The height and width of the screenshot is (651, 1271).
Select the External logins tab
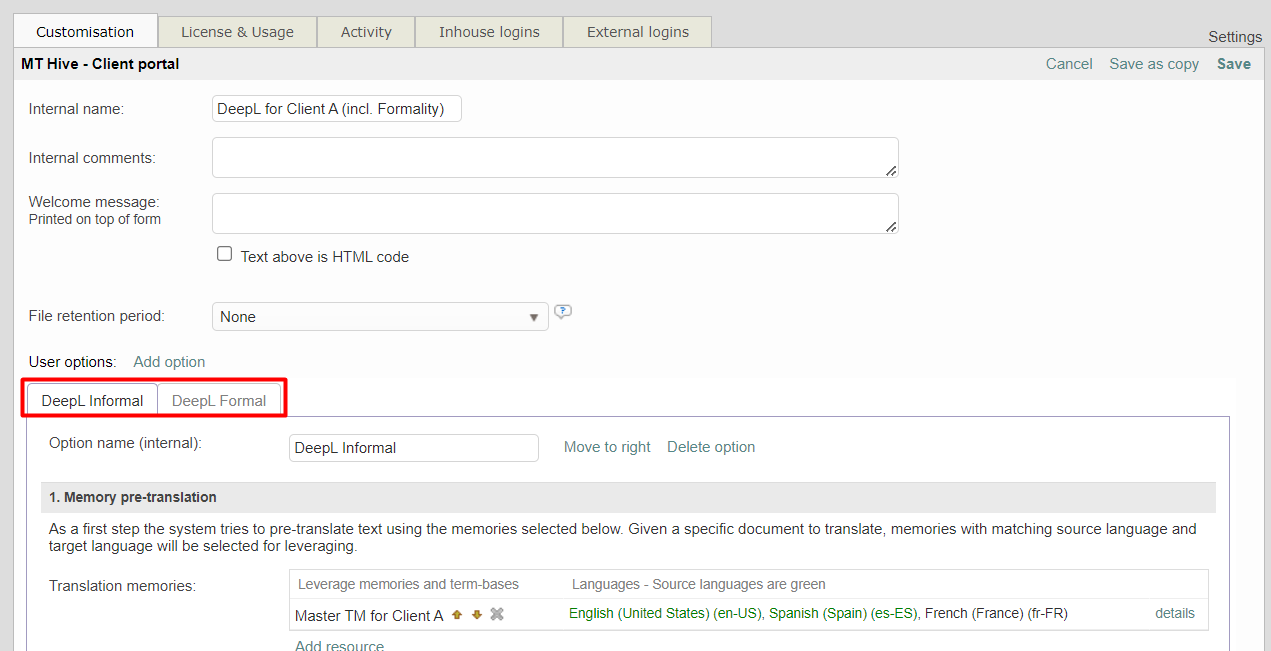coord(637,32)
